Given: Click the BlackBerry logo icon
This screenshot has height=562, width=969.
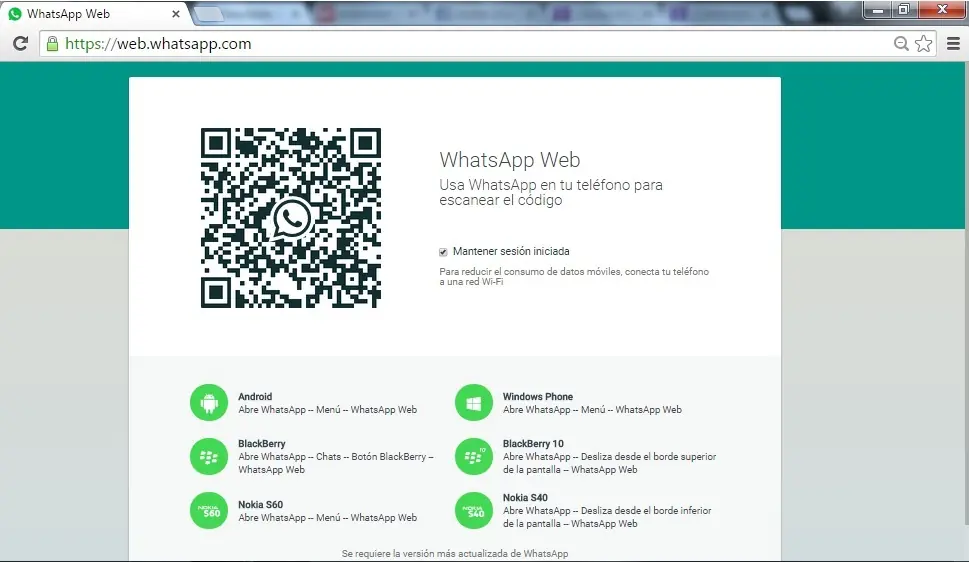Looking at the screenshot, I should pyautogui.click(x=209, y=456).
